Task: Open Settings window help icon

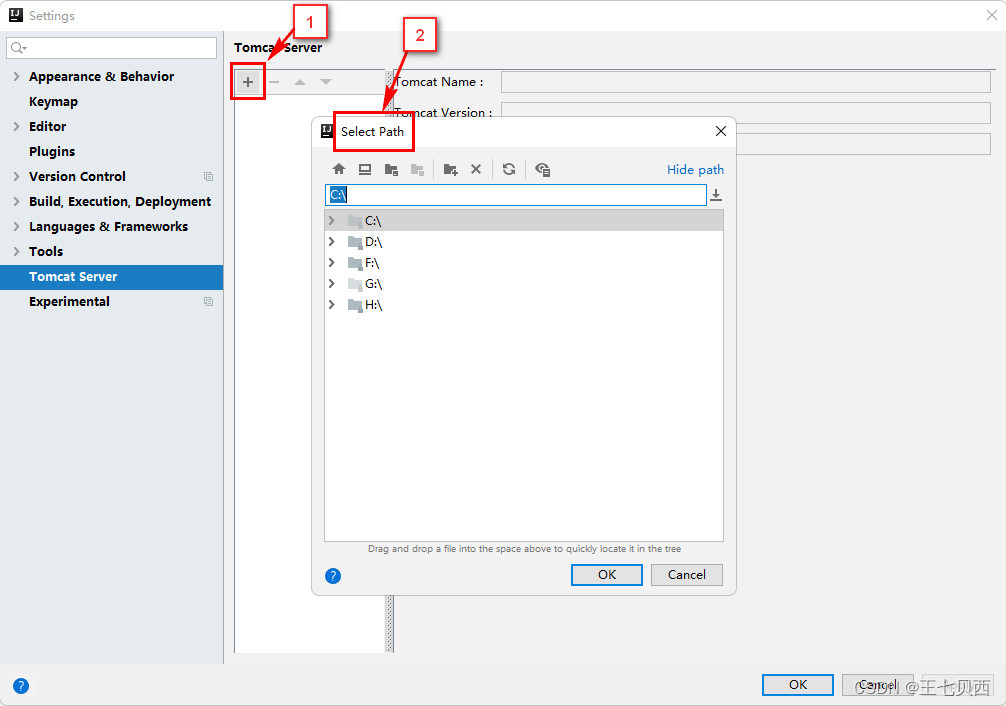Action: [x=21, y=686]
